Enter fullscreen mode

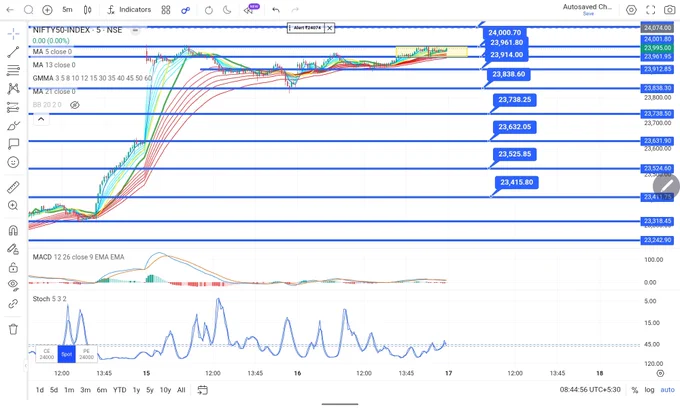tap(651, 10)
